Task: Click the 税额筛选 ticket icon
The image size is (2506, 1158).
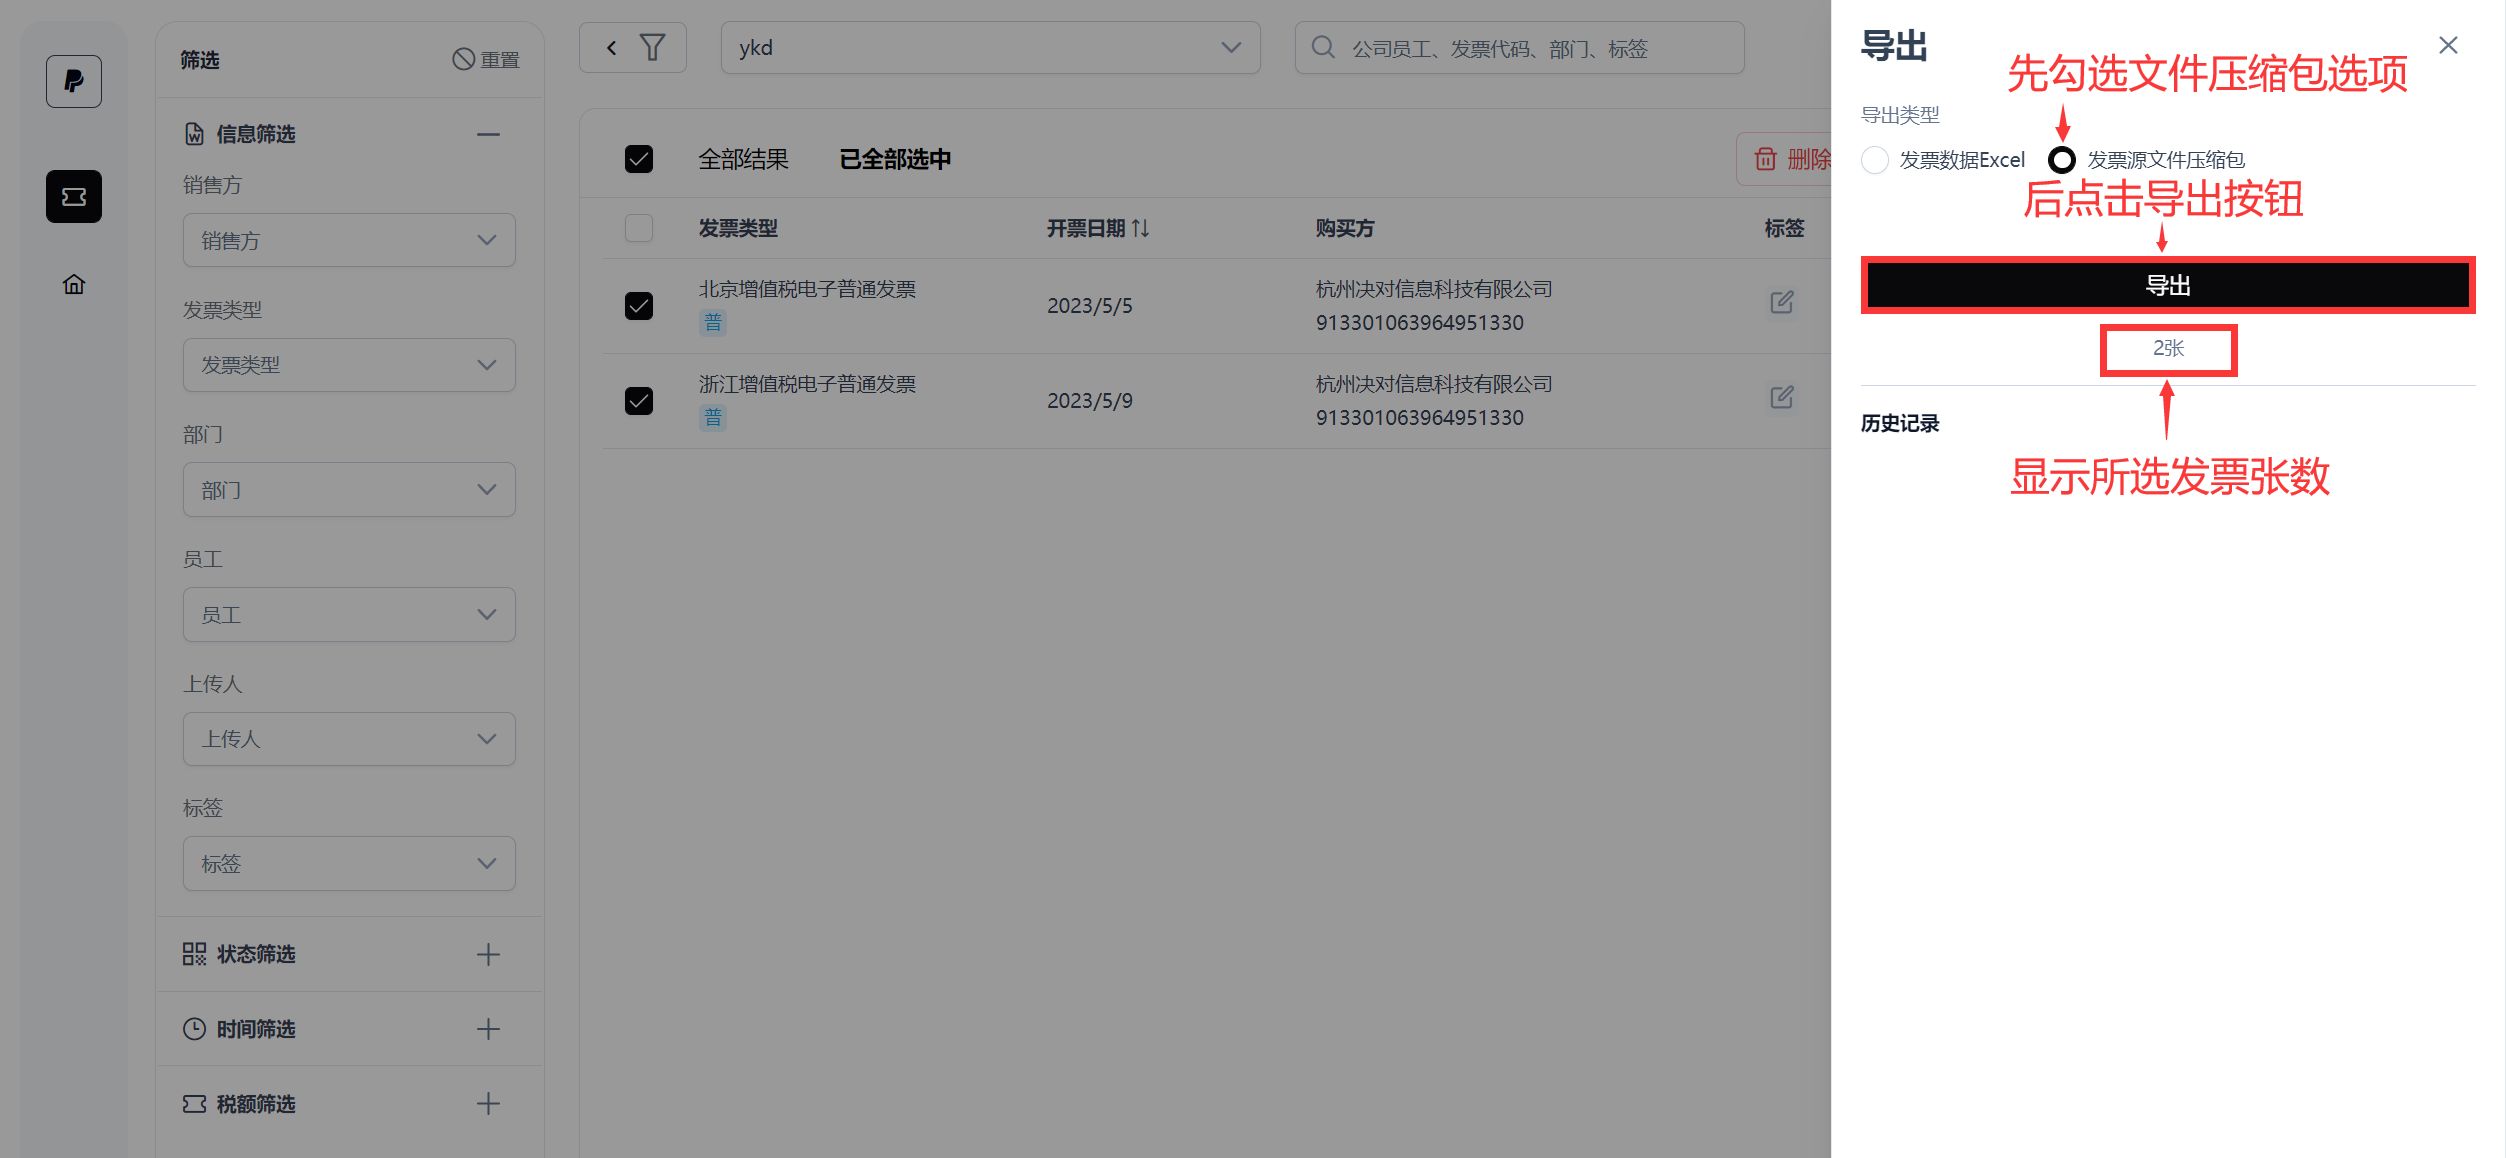Action: (195, 1104)
